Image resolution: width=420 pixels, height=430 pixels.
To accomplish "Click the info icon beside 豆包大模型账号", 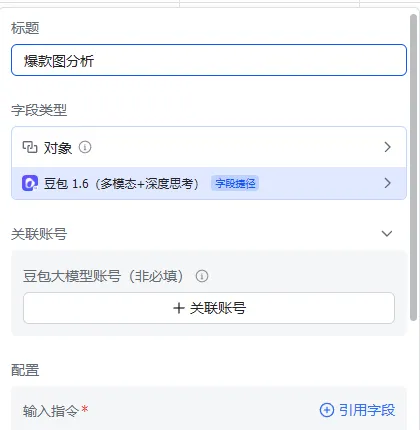I will [202, 276].
